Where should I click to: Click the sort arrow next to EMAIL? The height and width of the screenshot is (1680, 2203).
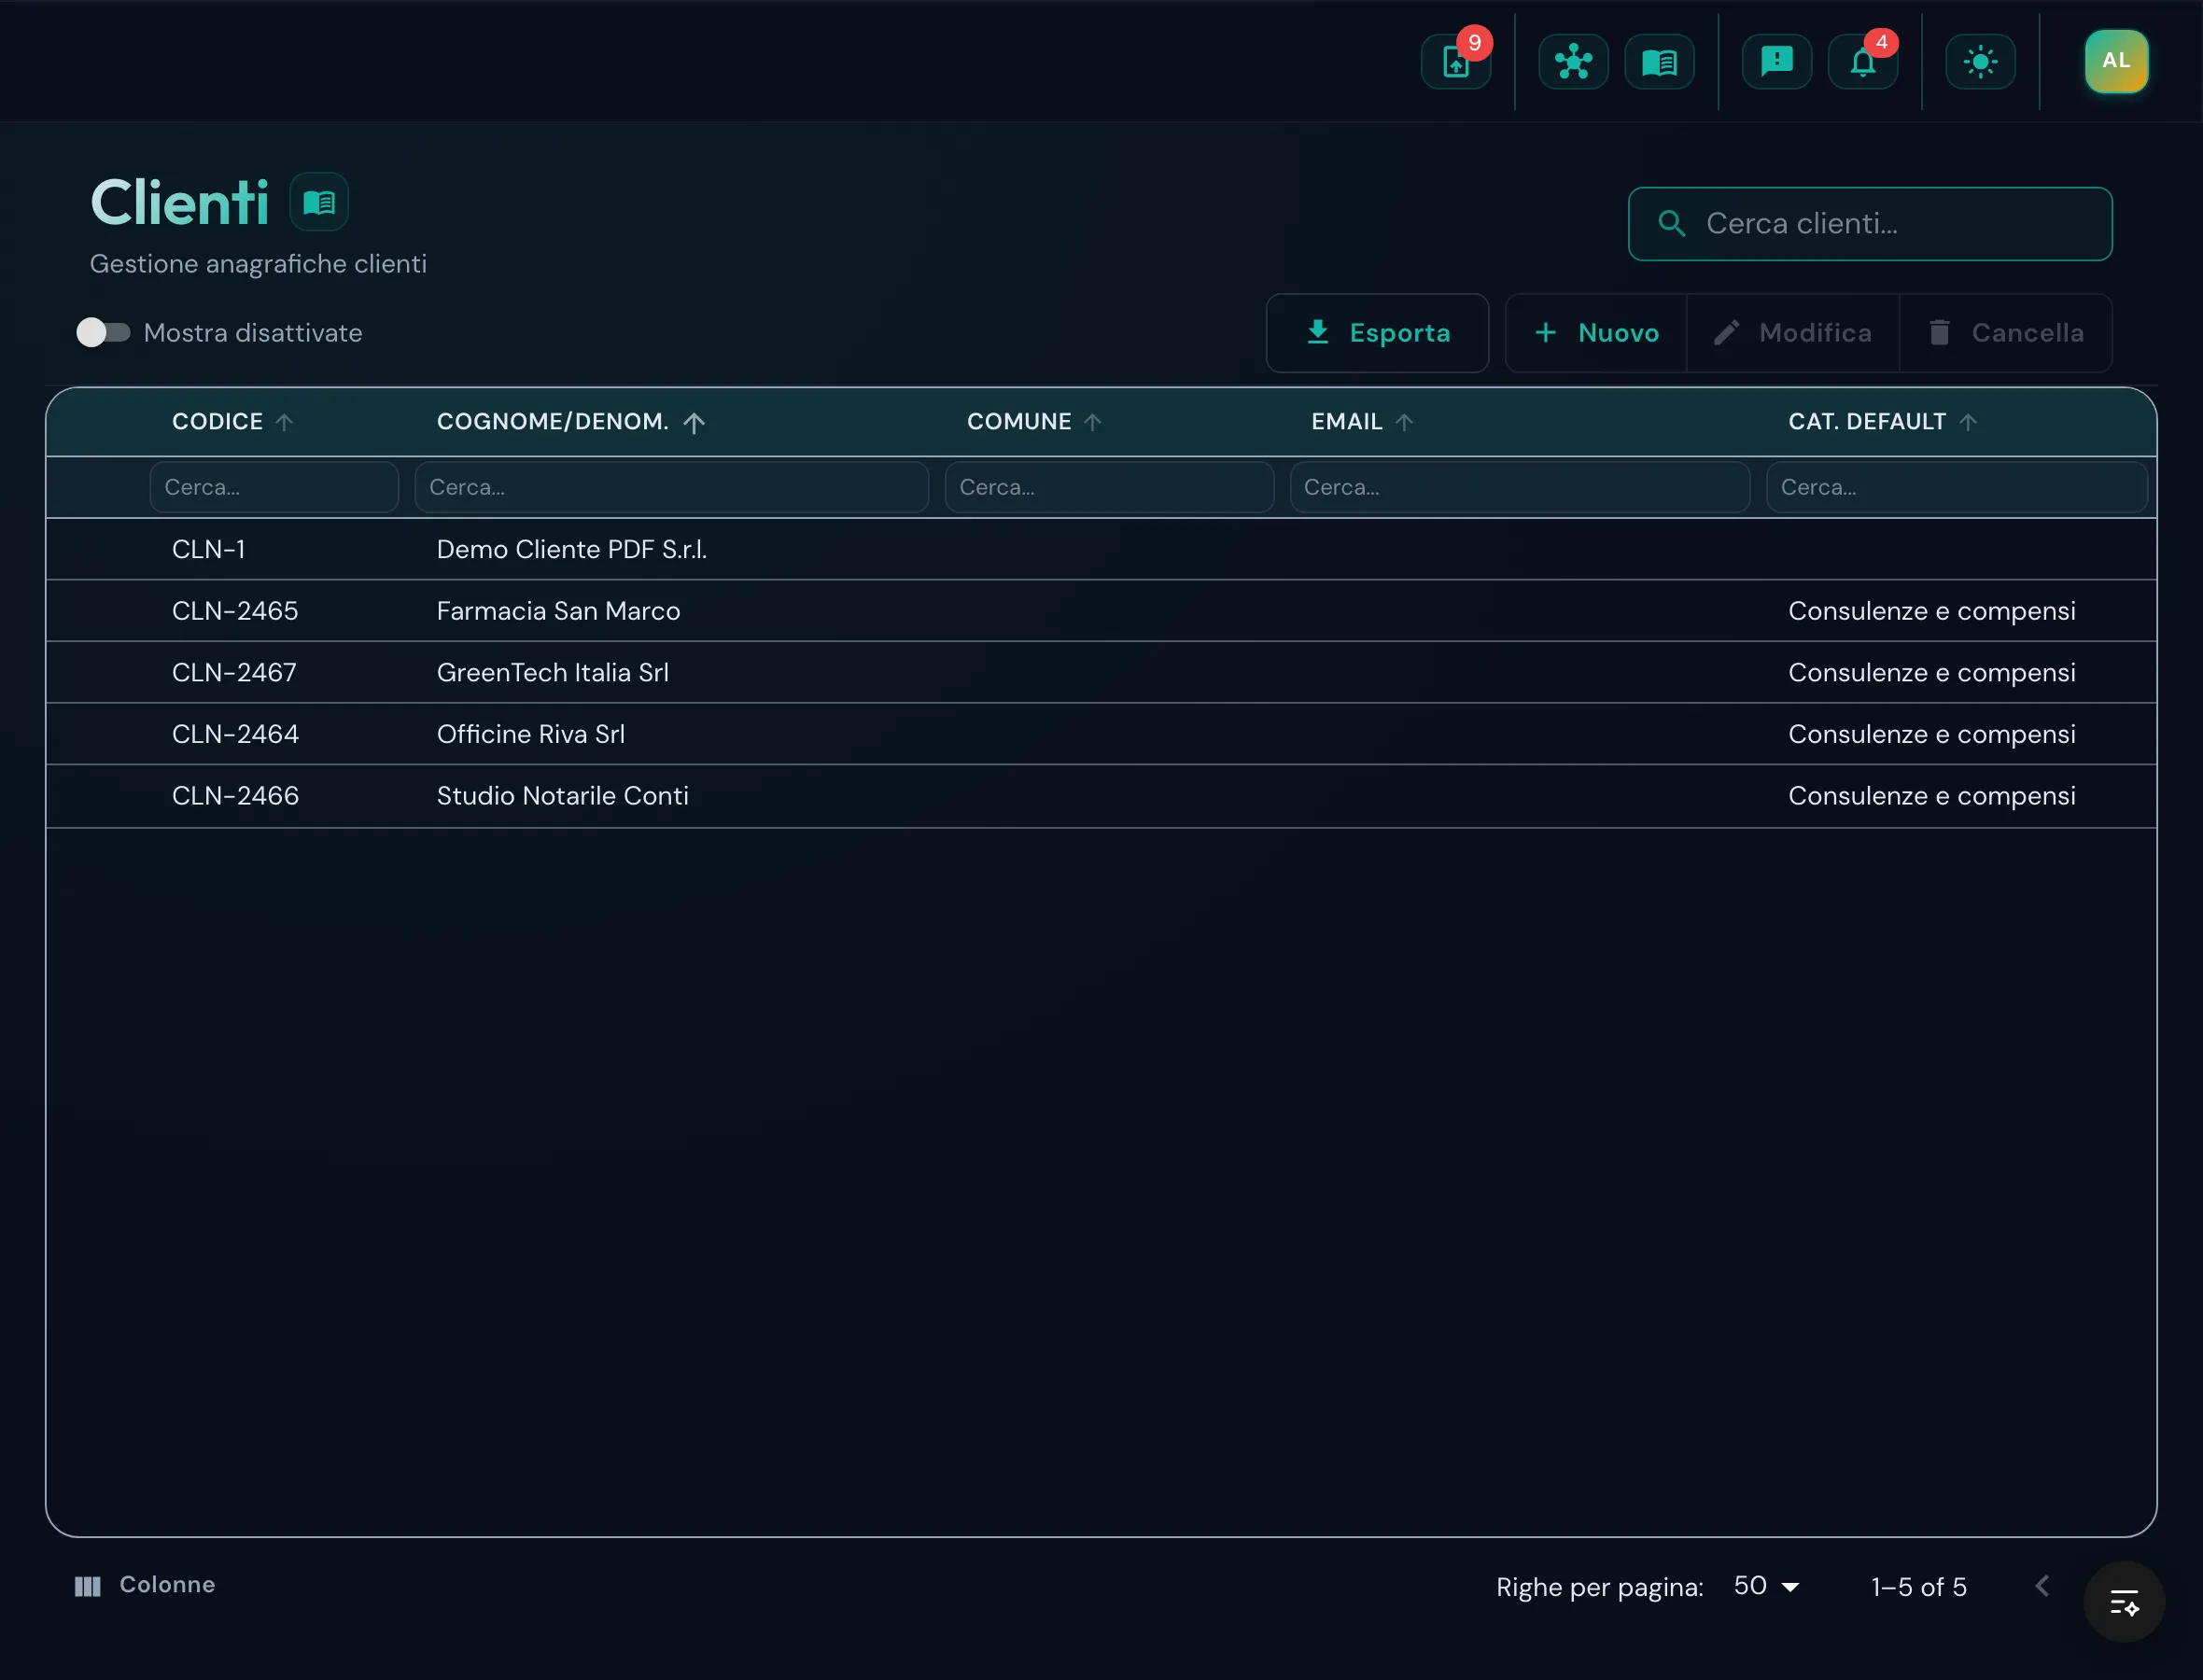[x=1404, y=422]
